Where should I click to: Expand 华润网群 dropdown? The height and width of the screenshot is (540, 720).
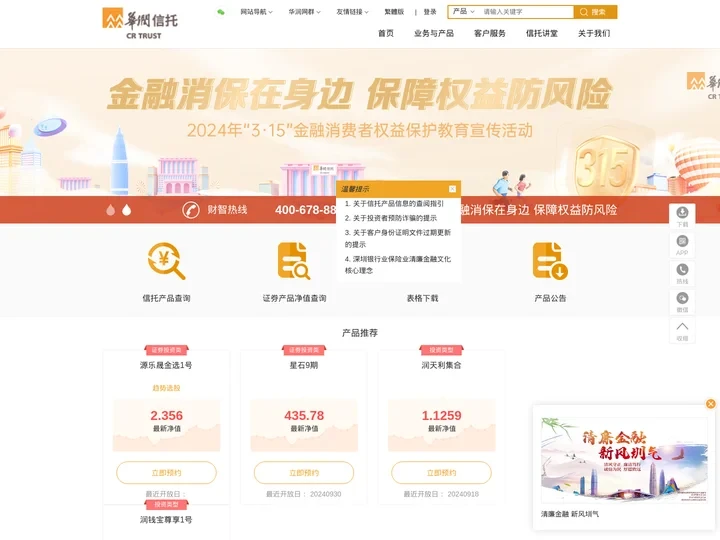click(304, 12)
